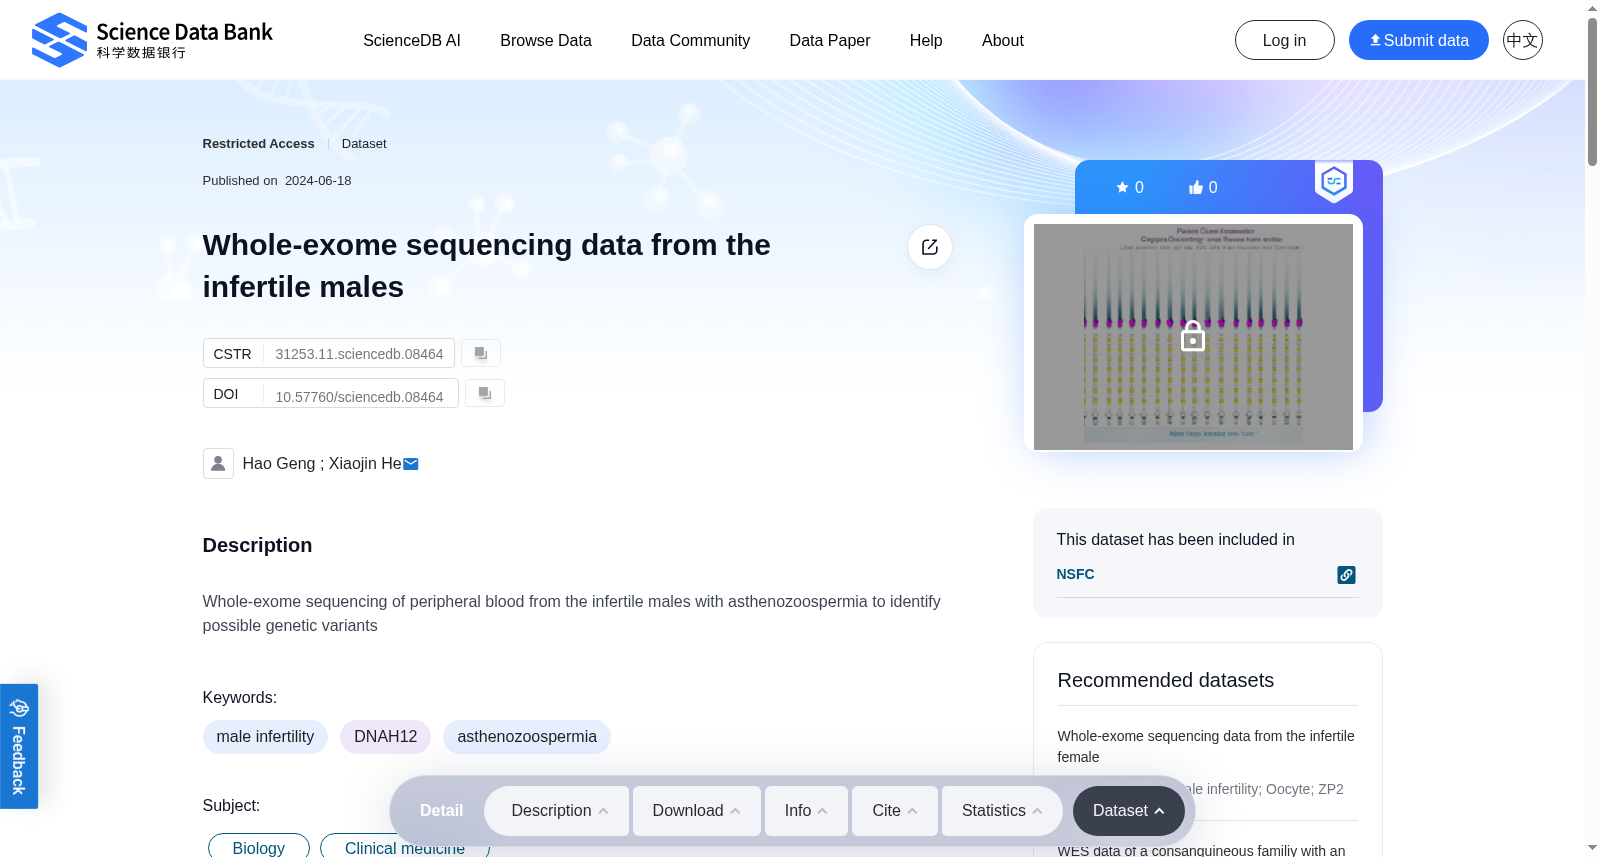This screenshot has width=1600, height=857.
Task: Copy the CSTR identifier
Action: tap(481, 353)
